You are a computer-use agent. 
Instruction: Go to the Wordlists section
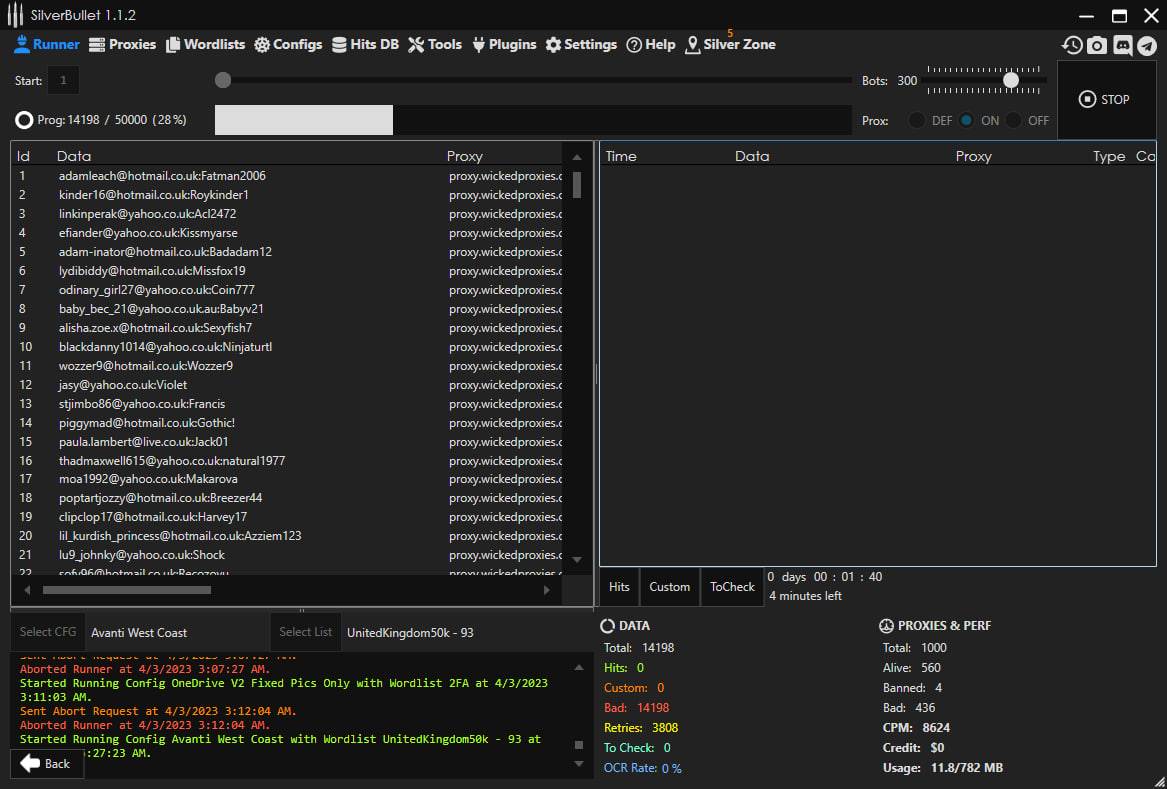205,44
